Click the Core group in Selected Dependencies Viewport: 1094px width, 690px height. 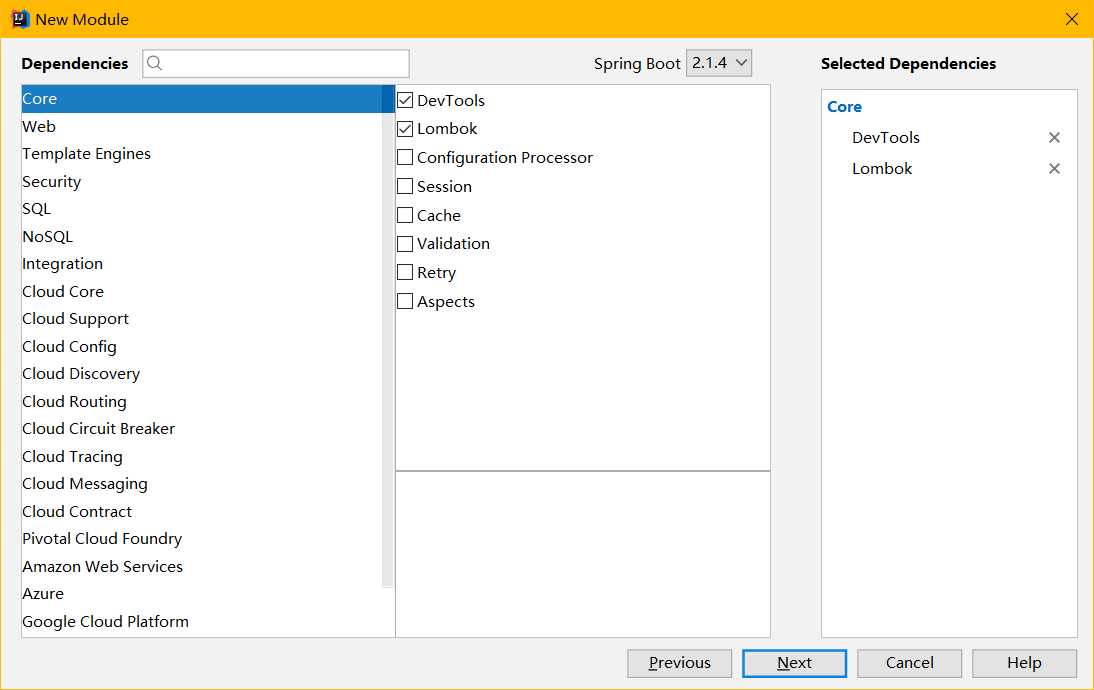click(844, 107)
